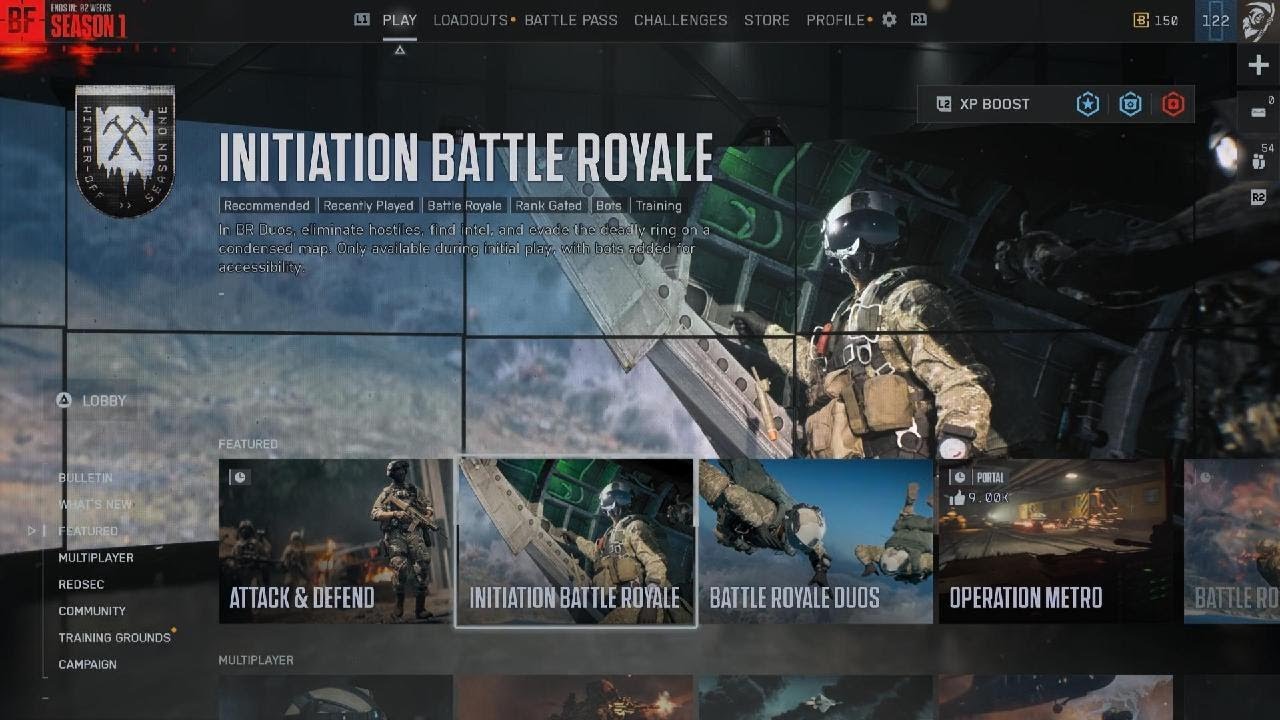Click the plus icon to invite players
This screenshot has height=720, width=1280.
(x=1258, y=66)
